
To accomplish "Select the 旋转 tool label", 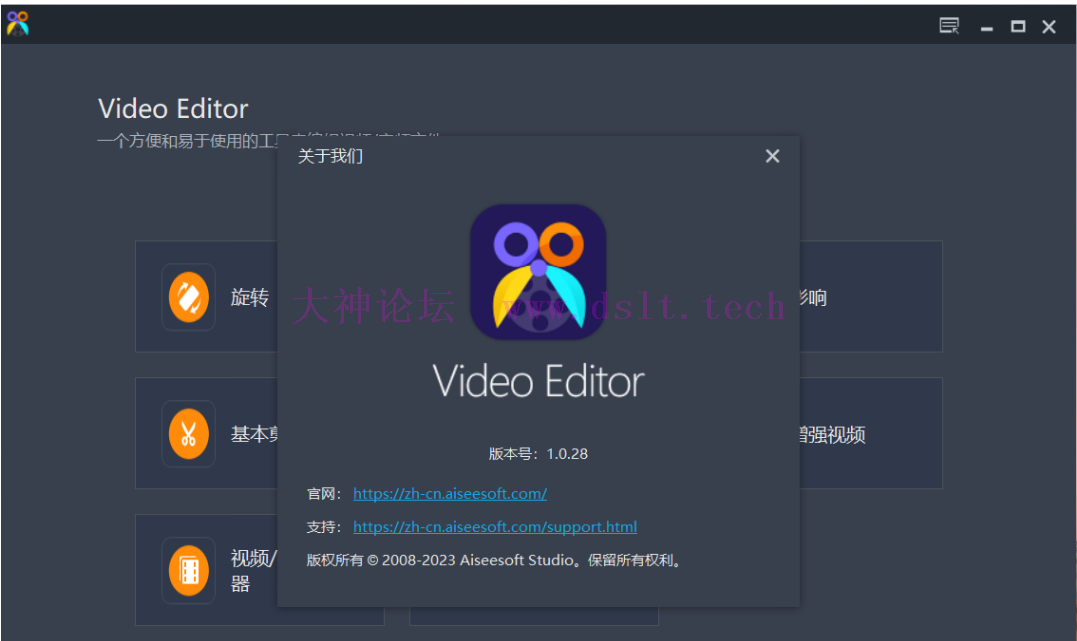I will pyautogui.click(x=250, y=297).
